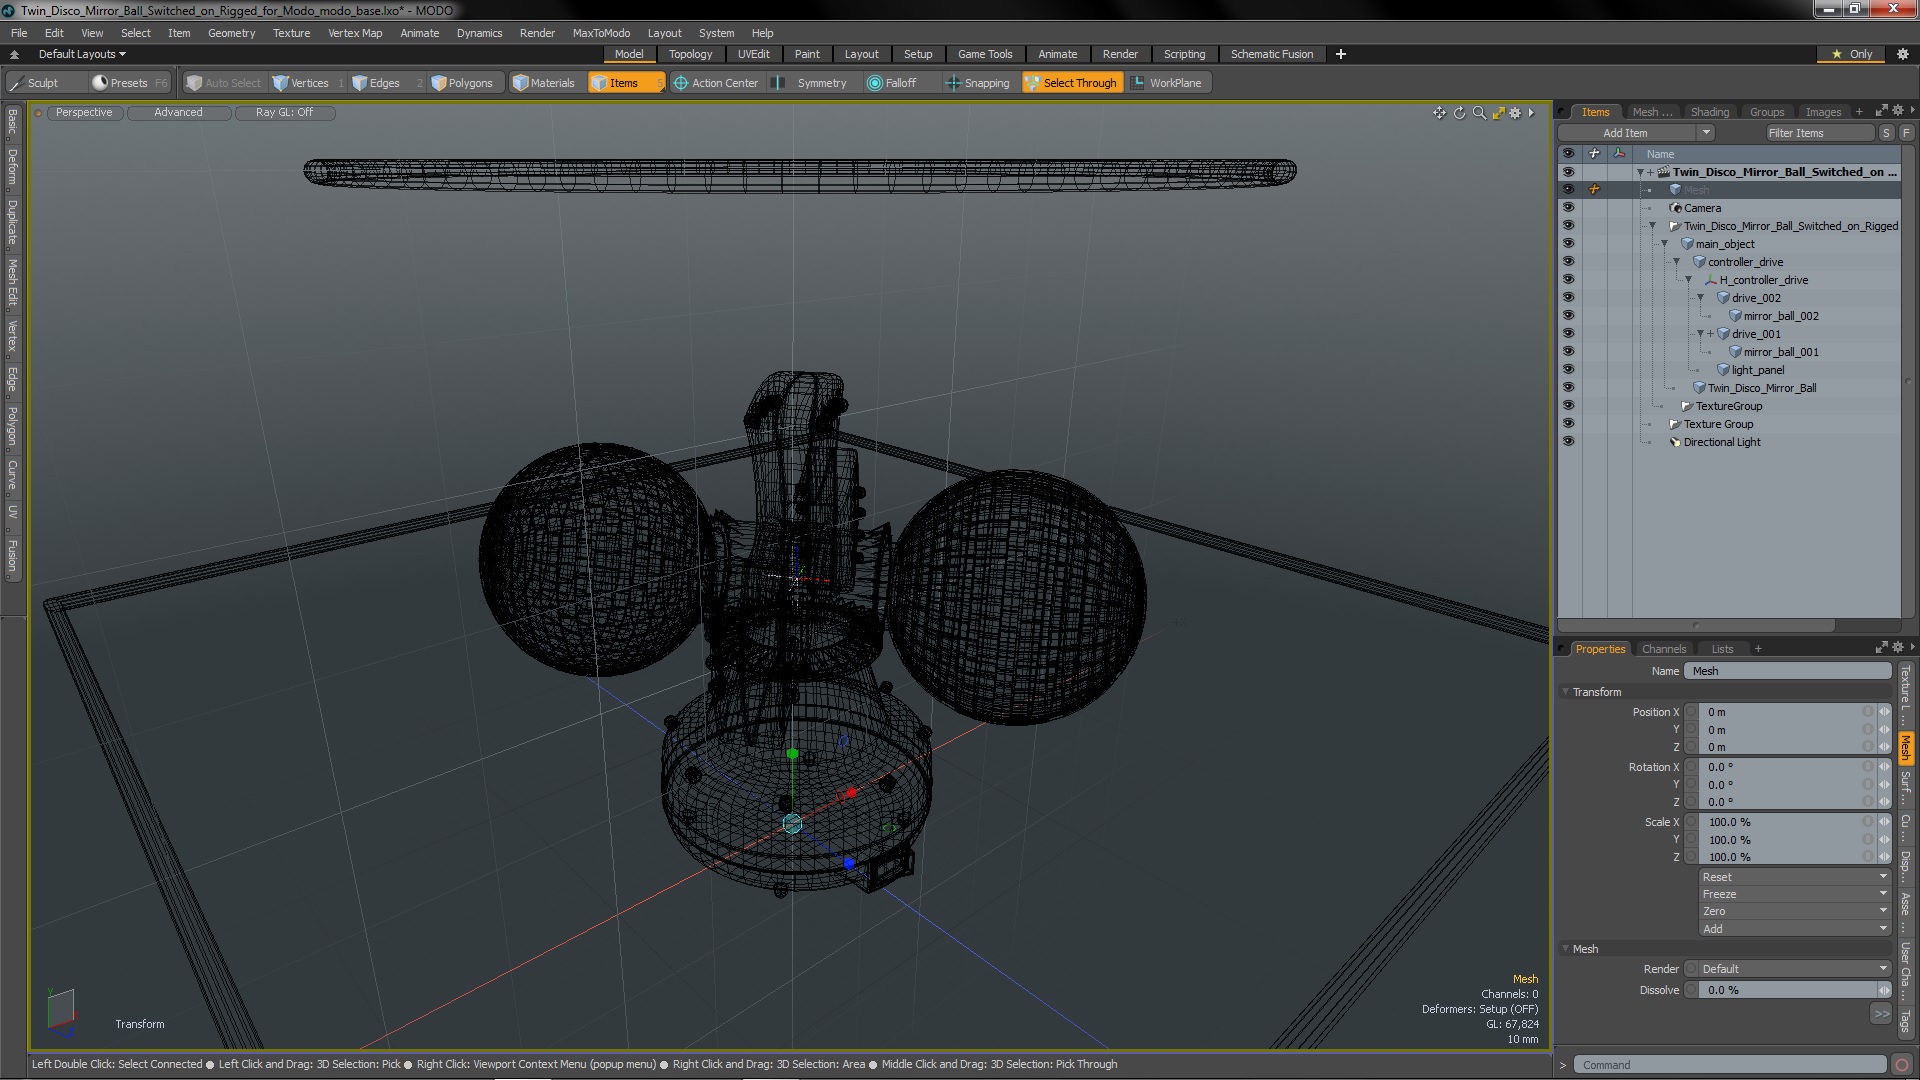Viewport: 1920px width, 1080px height.
Task: Switch to the Channels tab
Action: [1663, 649]
